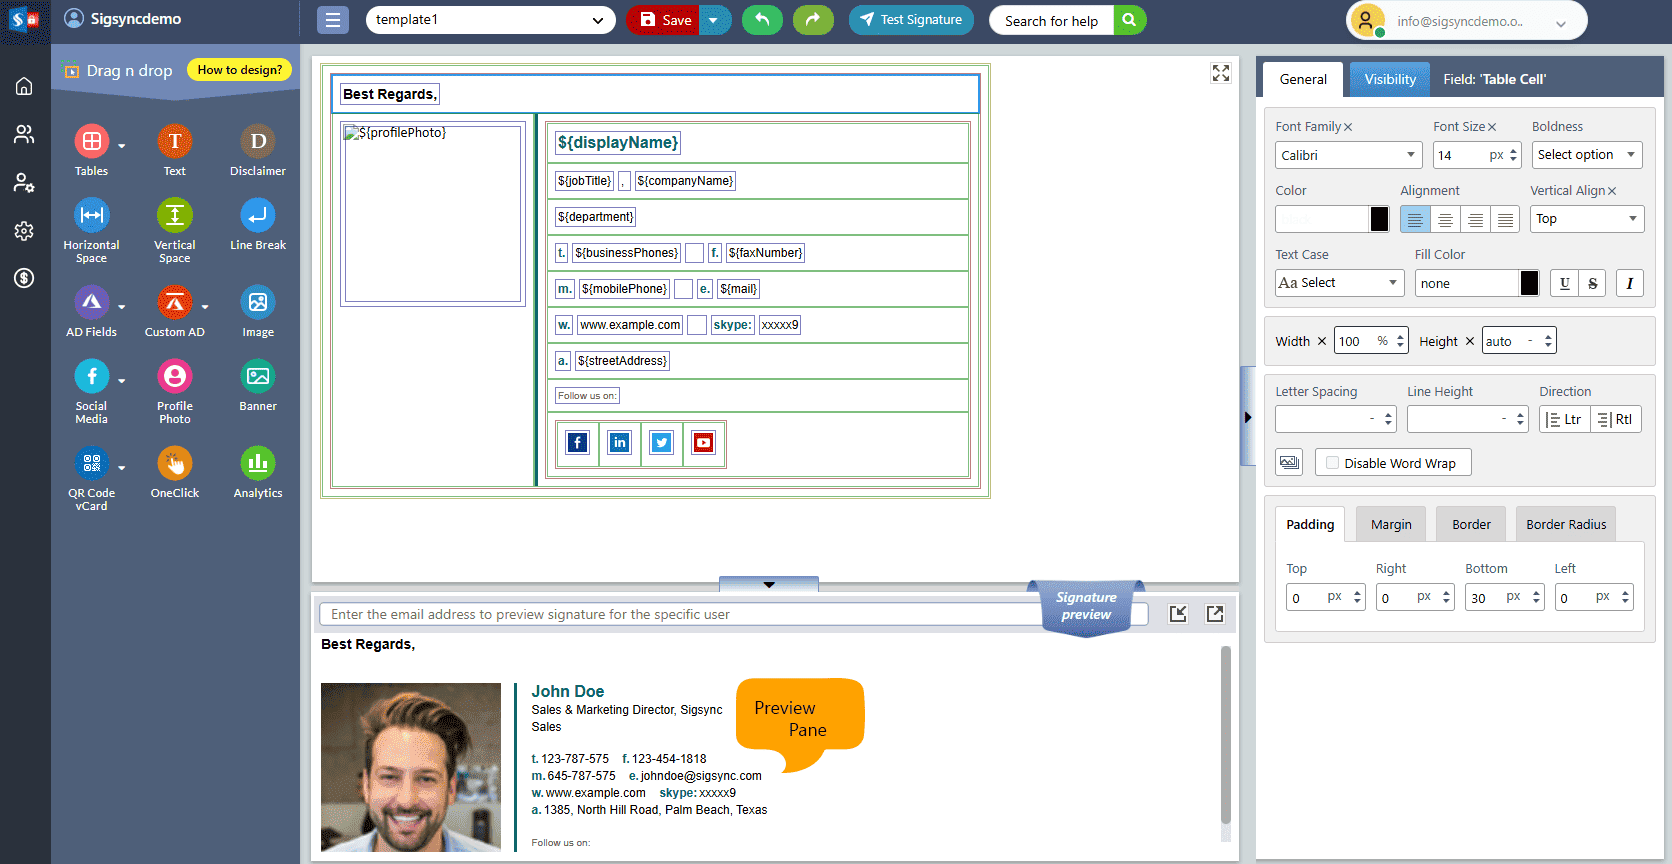Screen dimensions: 1672x864
Task: Click the OneClick element icon
Action: pos(174,464)
